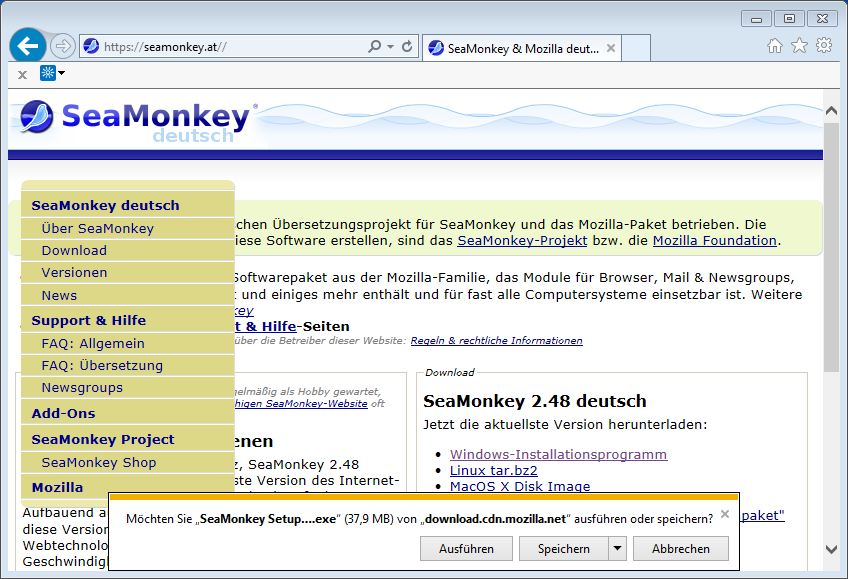Screen dimensions: 848x579
Task: Click the SeaMonkey favicon in the address bar
Action: (91, 46)
